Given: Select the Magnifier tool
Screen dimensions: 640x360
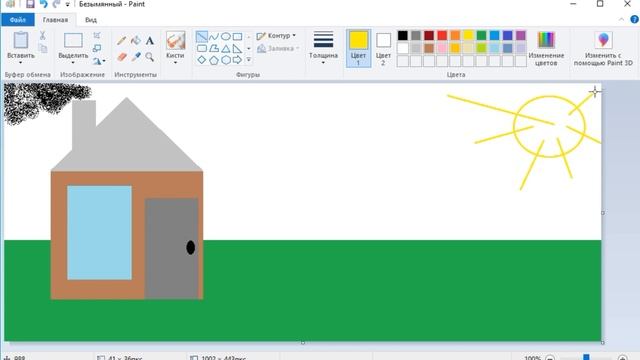Looking at the screenshot, I should tap(150, 57).
